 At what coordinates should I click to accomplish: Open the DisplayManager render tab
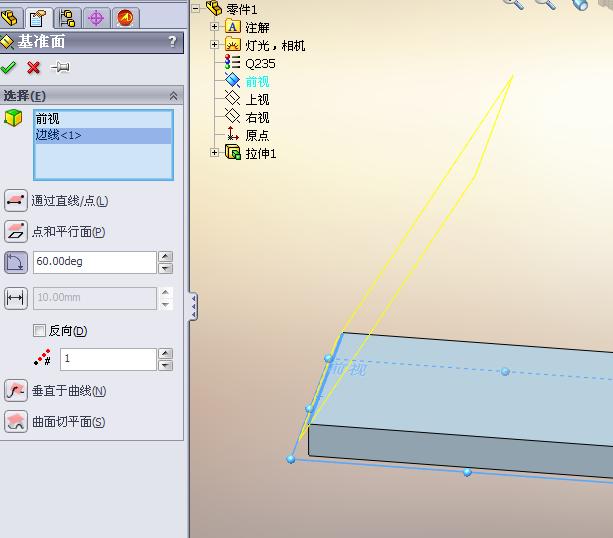pyautogui.click(x=125, y=18)
